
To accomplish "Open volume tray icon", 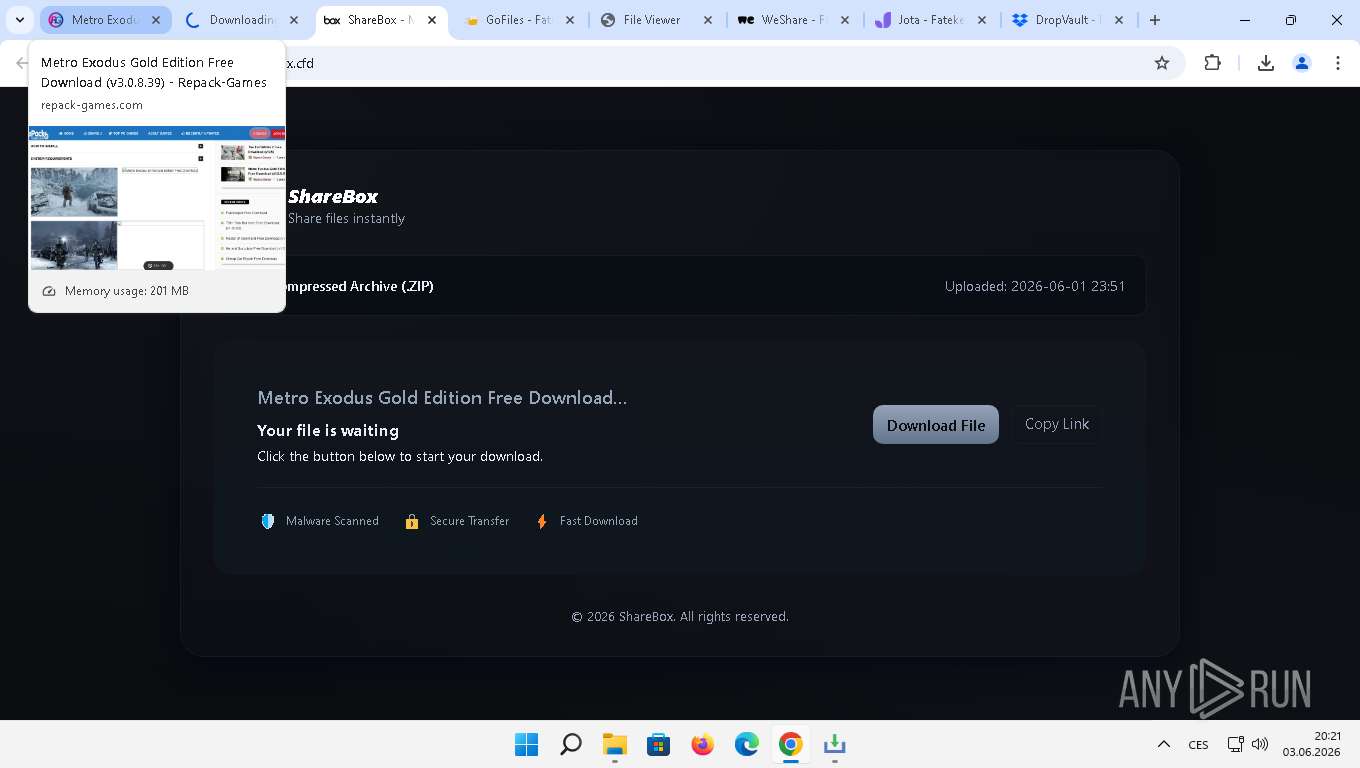I will (1260, 745).
